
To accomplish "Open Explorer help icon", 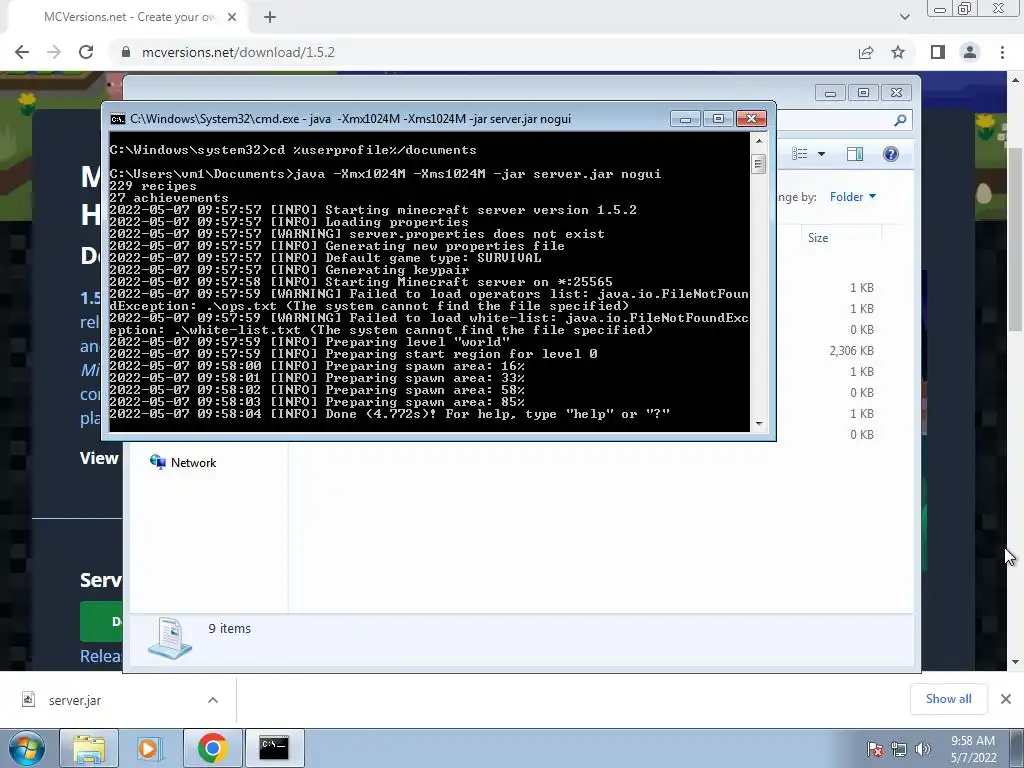I will click(891, 153).
